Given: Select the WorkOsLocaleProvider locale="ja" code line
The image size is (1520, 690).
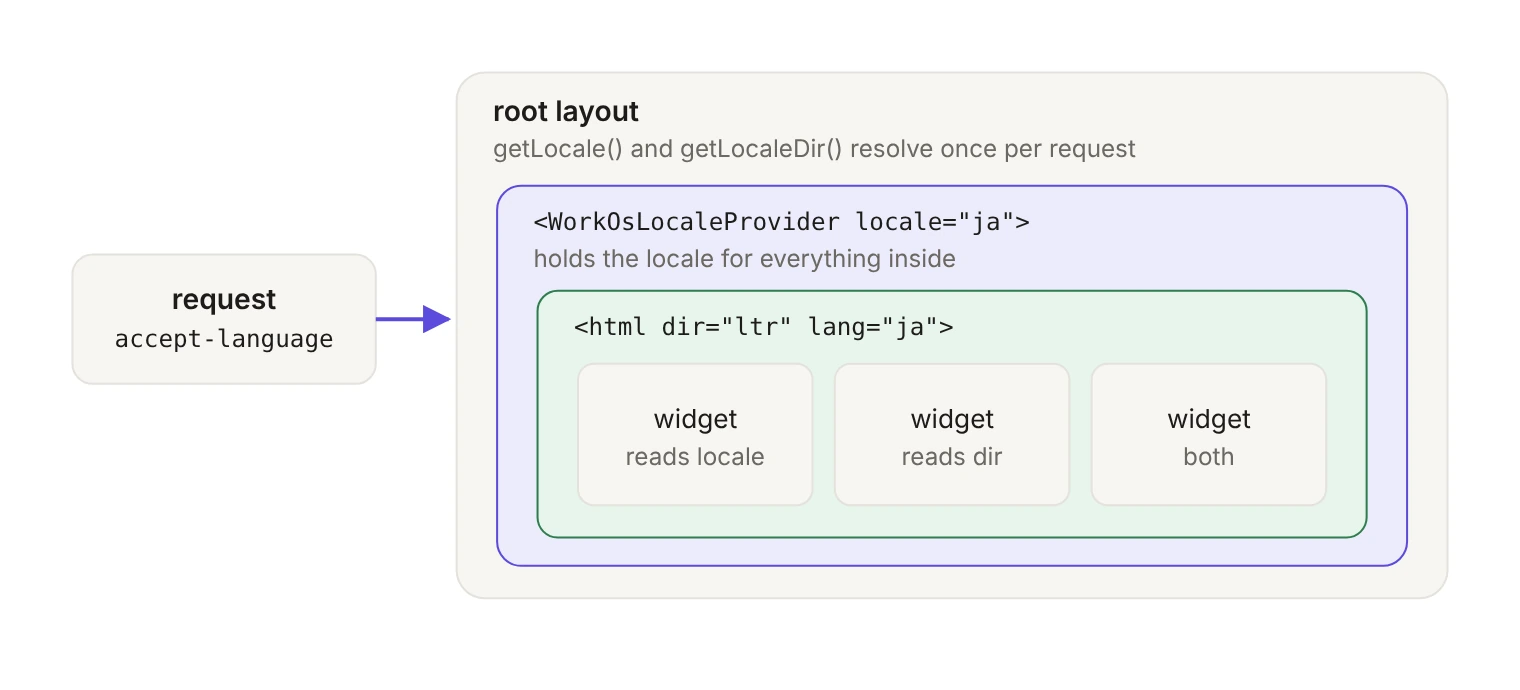Looking at the screenshot, I should [781, 222].
